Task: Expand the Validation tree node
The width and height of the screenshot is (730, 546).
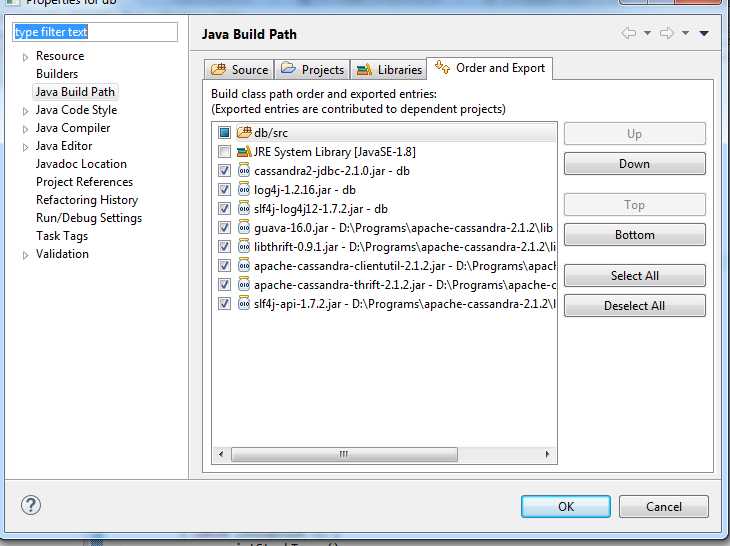Action: [x=26, y=256]
